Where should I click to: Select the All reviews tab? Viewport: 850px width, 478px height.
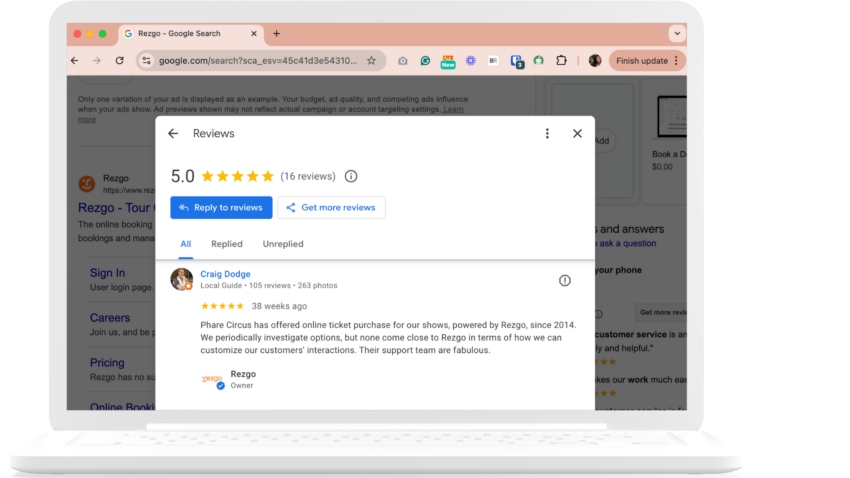(x=185, y=244)
